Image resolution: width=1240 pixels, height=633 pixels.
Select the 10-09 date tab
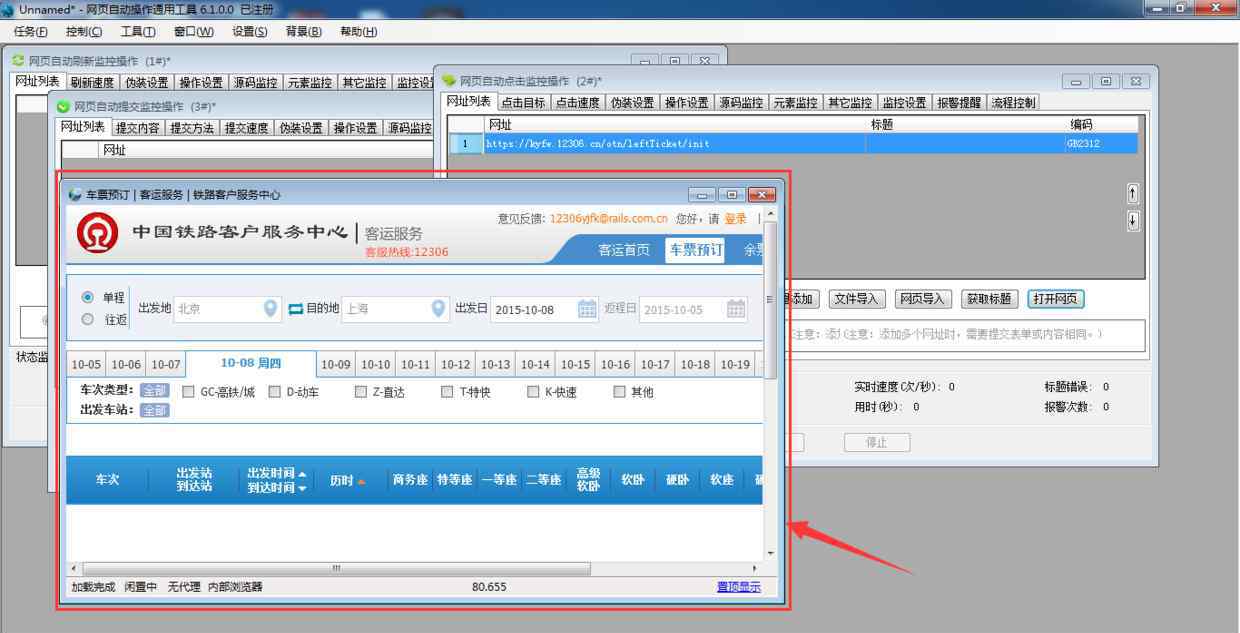coord(336,365)
